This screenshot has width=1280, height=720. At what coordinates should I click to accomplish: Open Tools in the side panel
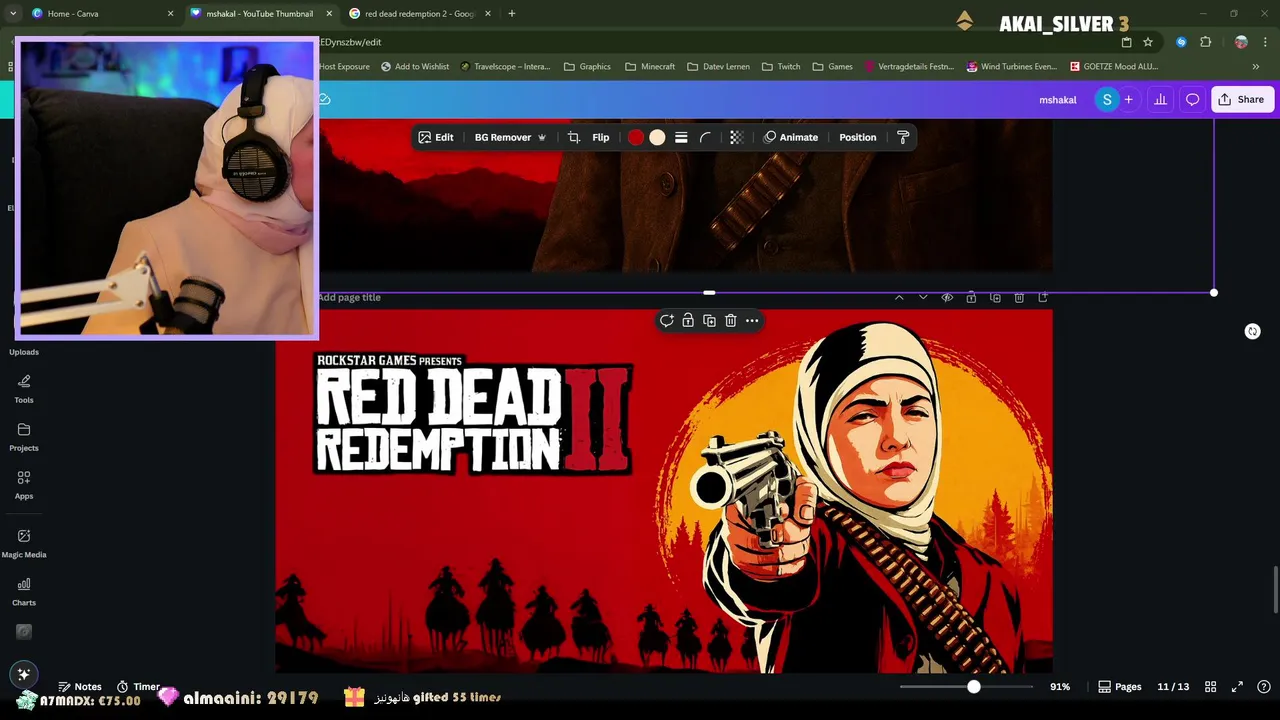[24, 389]
